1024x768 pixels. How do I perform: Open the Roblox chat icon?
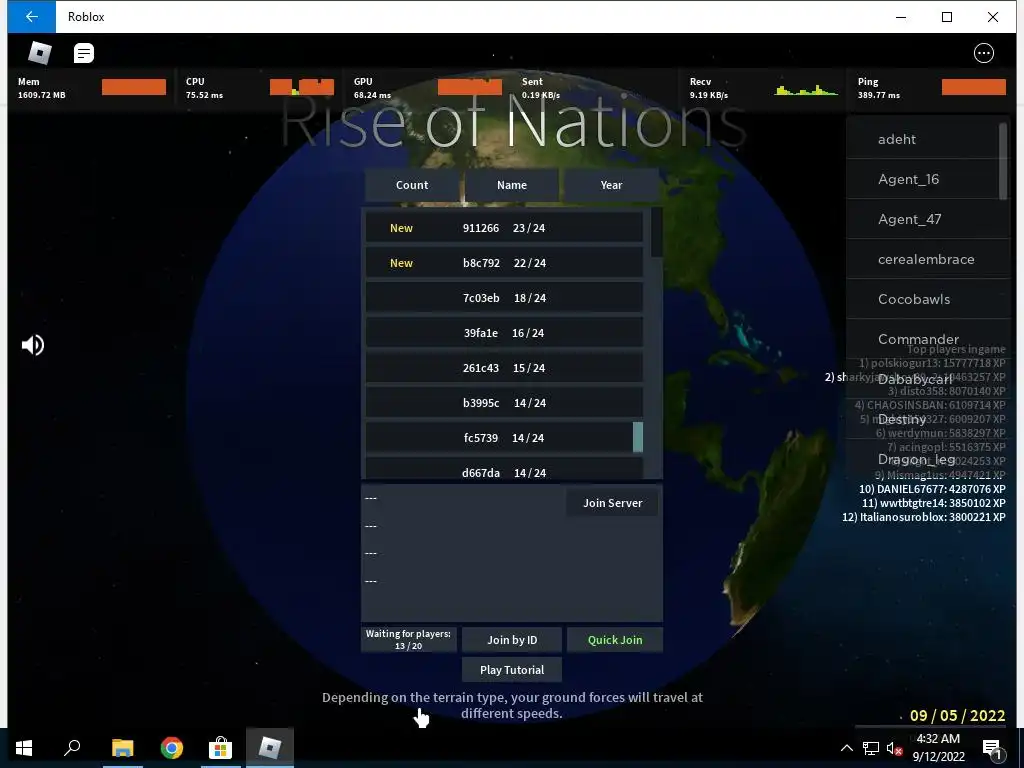point(84,53)
